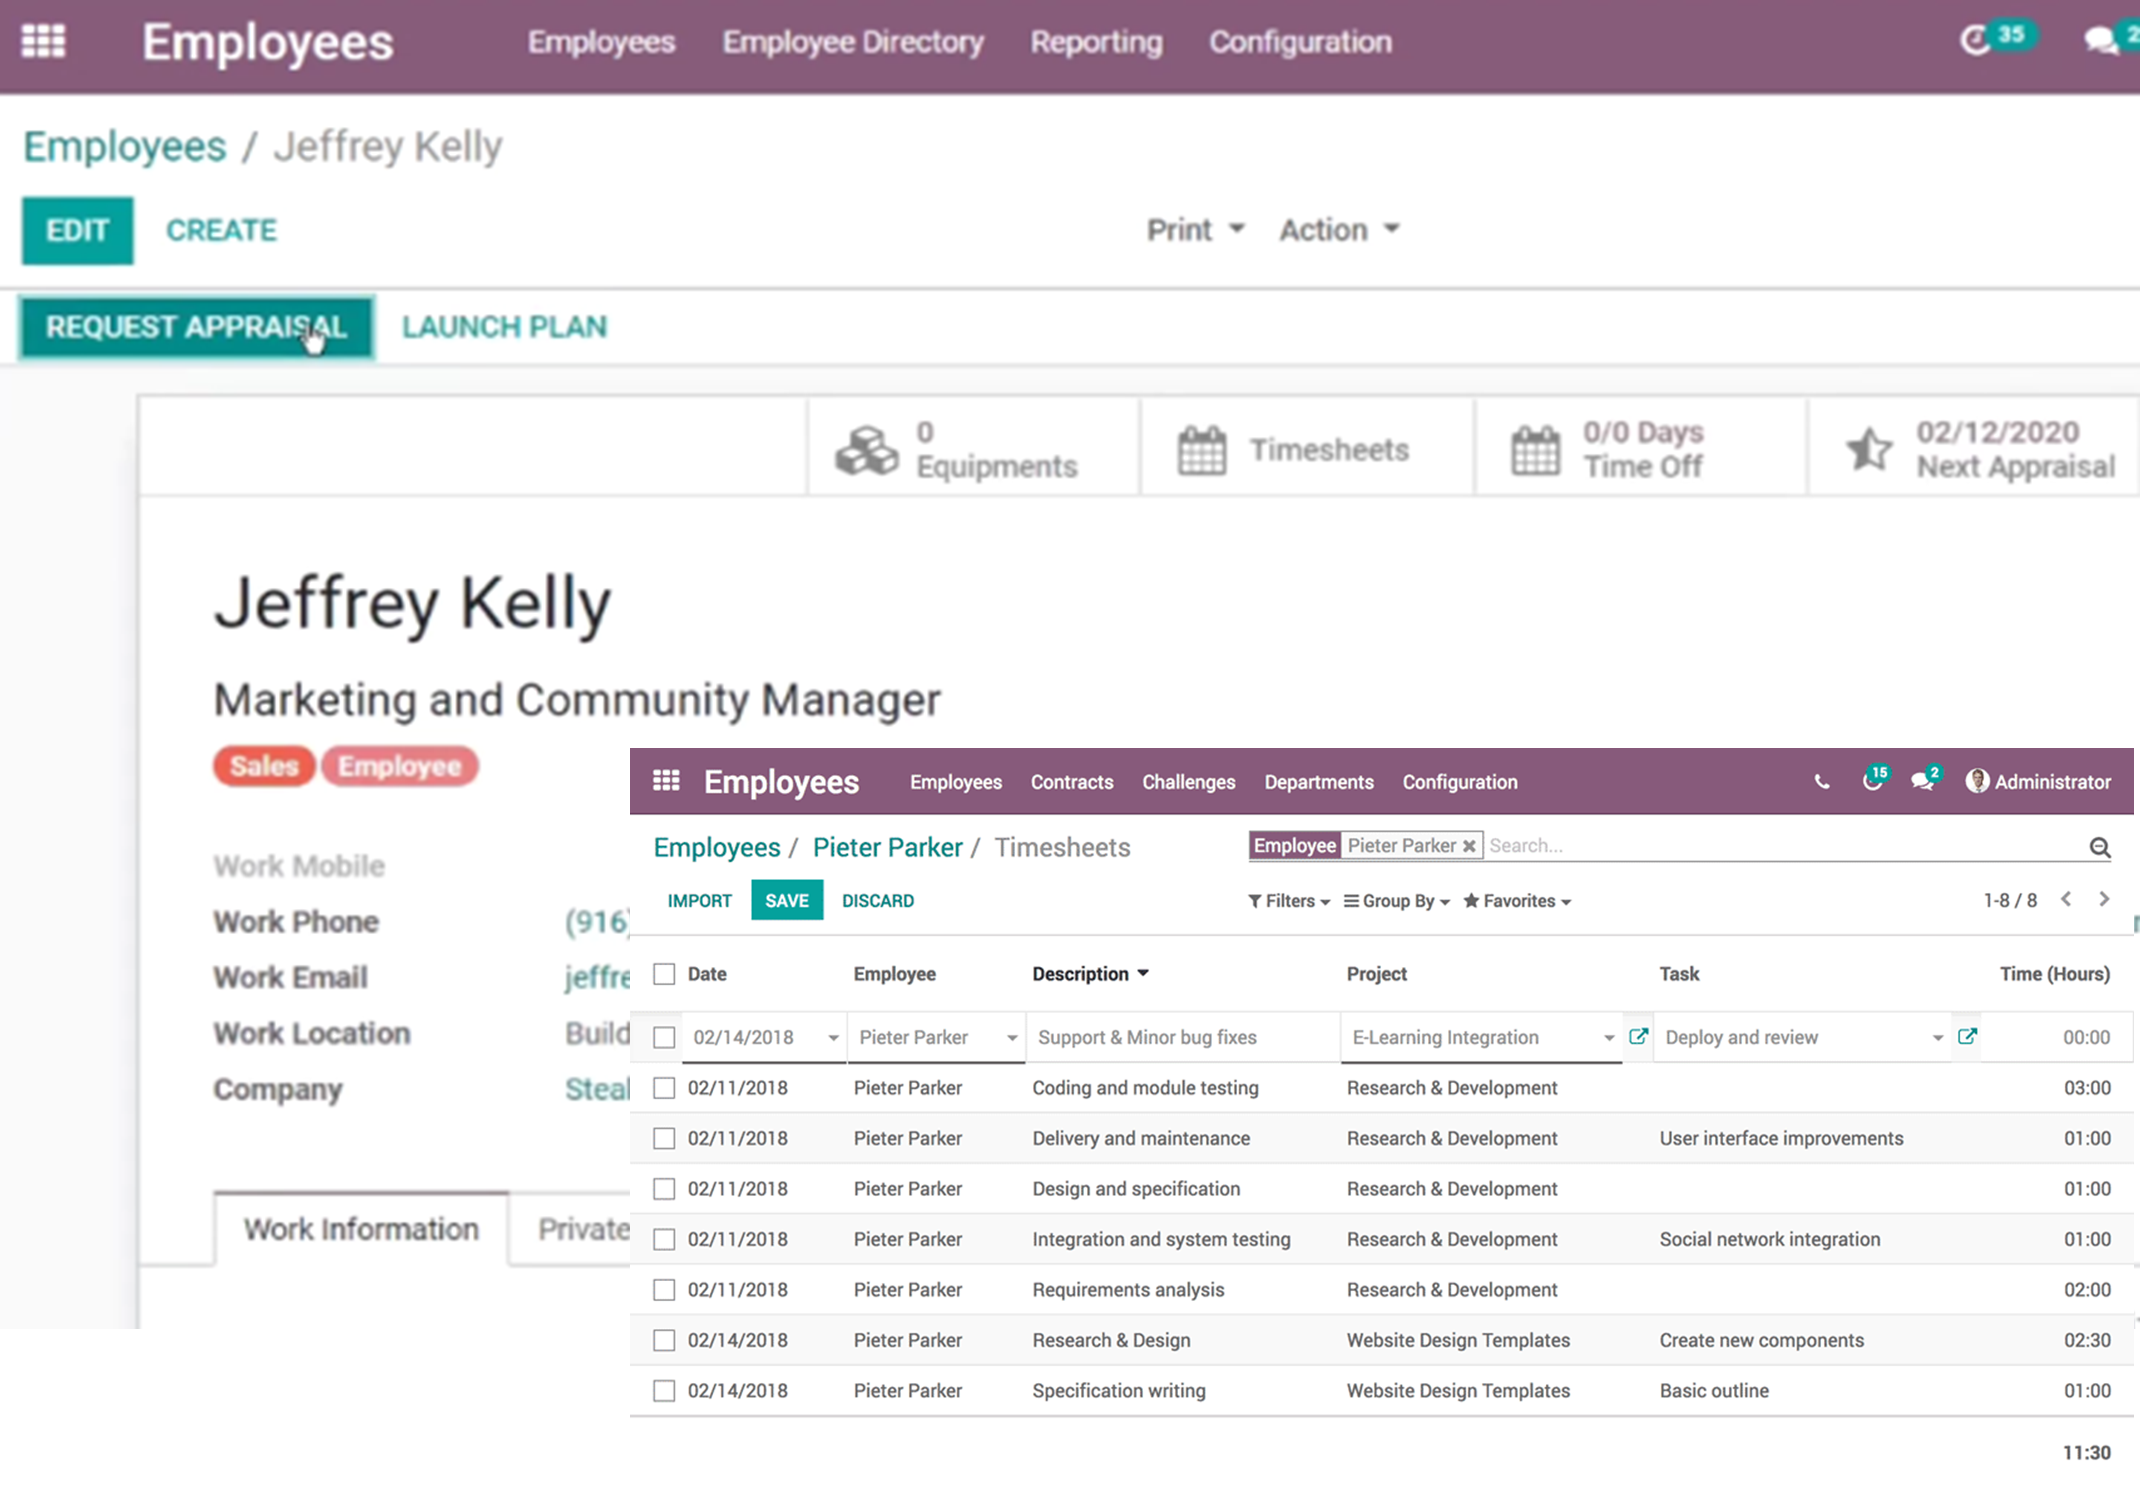Check the Integration and system testing row
The image size is (2140, 1485).
664,1239
